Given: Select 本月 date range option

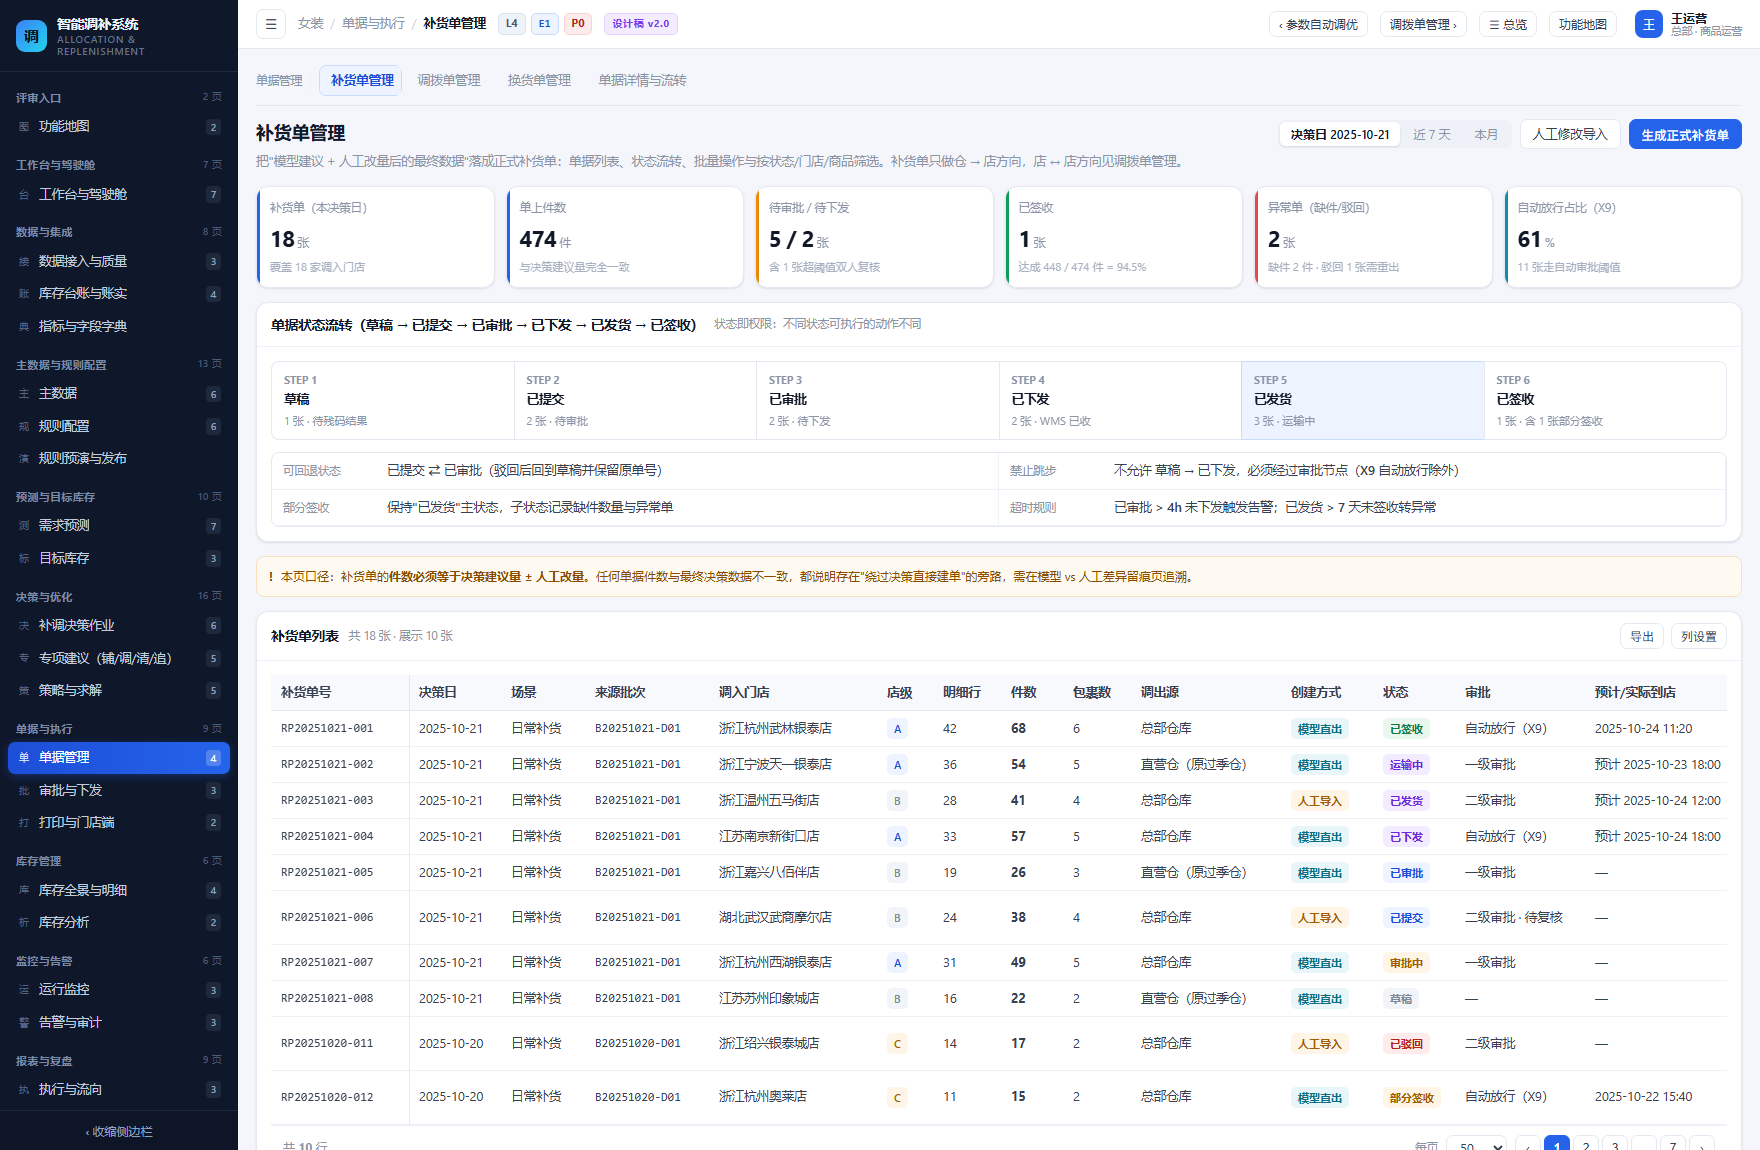Looking at the screenshot, I should (x=1486, y=135).
